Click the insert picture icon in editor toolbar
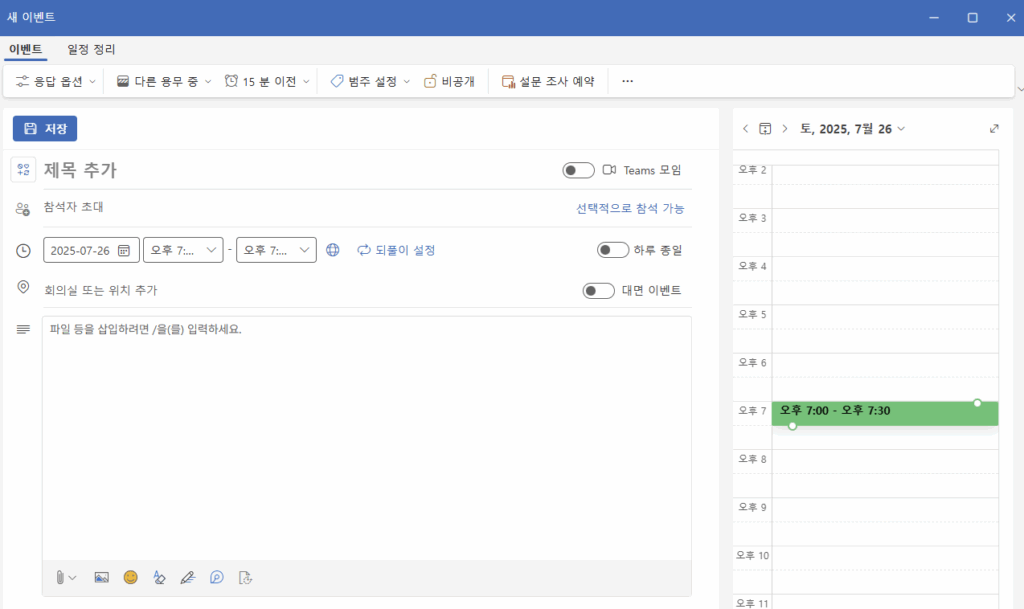 (101, 577)
